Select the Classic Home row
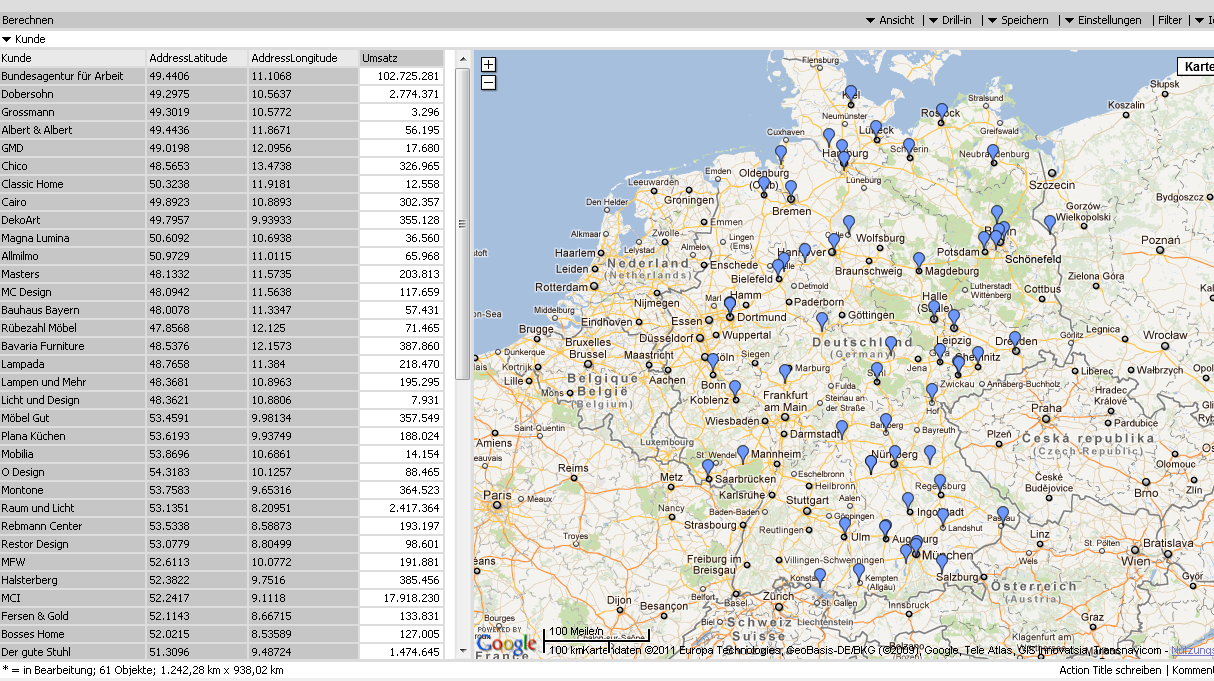1214x681 pixels. 221,184
